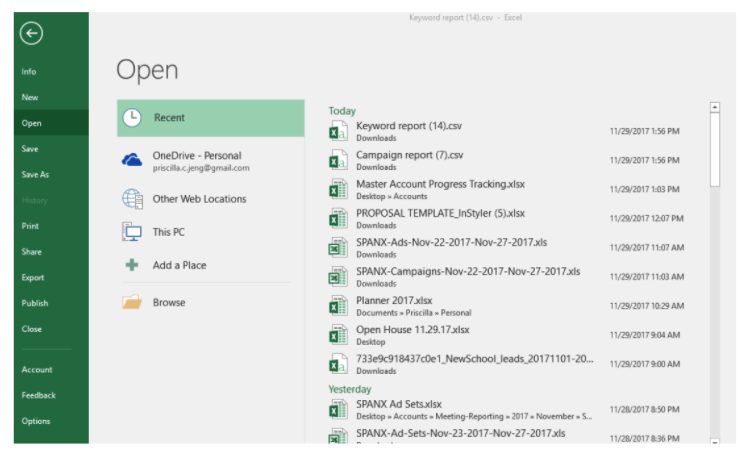
Task: Click the OneDrive cloud icon
Action: click(132, 160)
